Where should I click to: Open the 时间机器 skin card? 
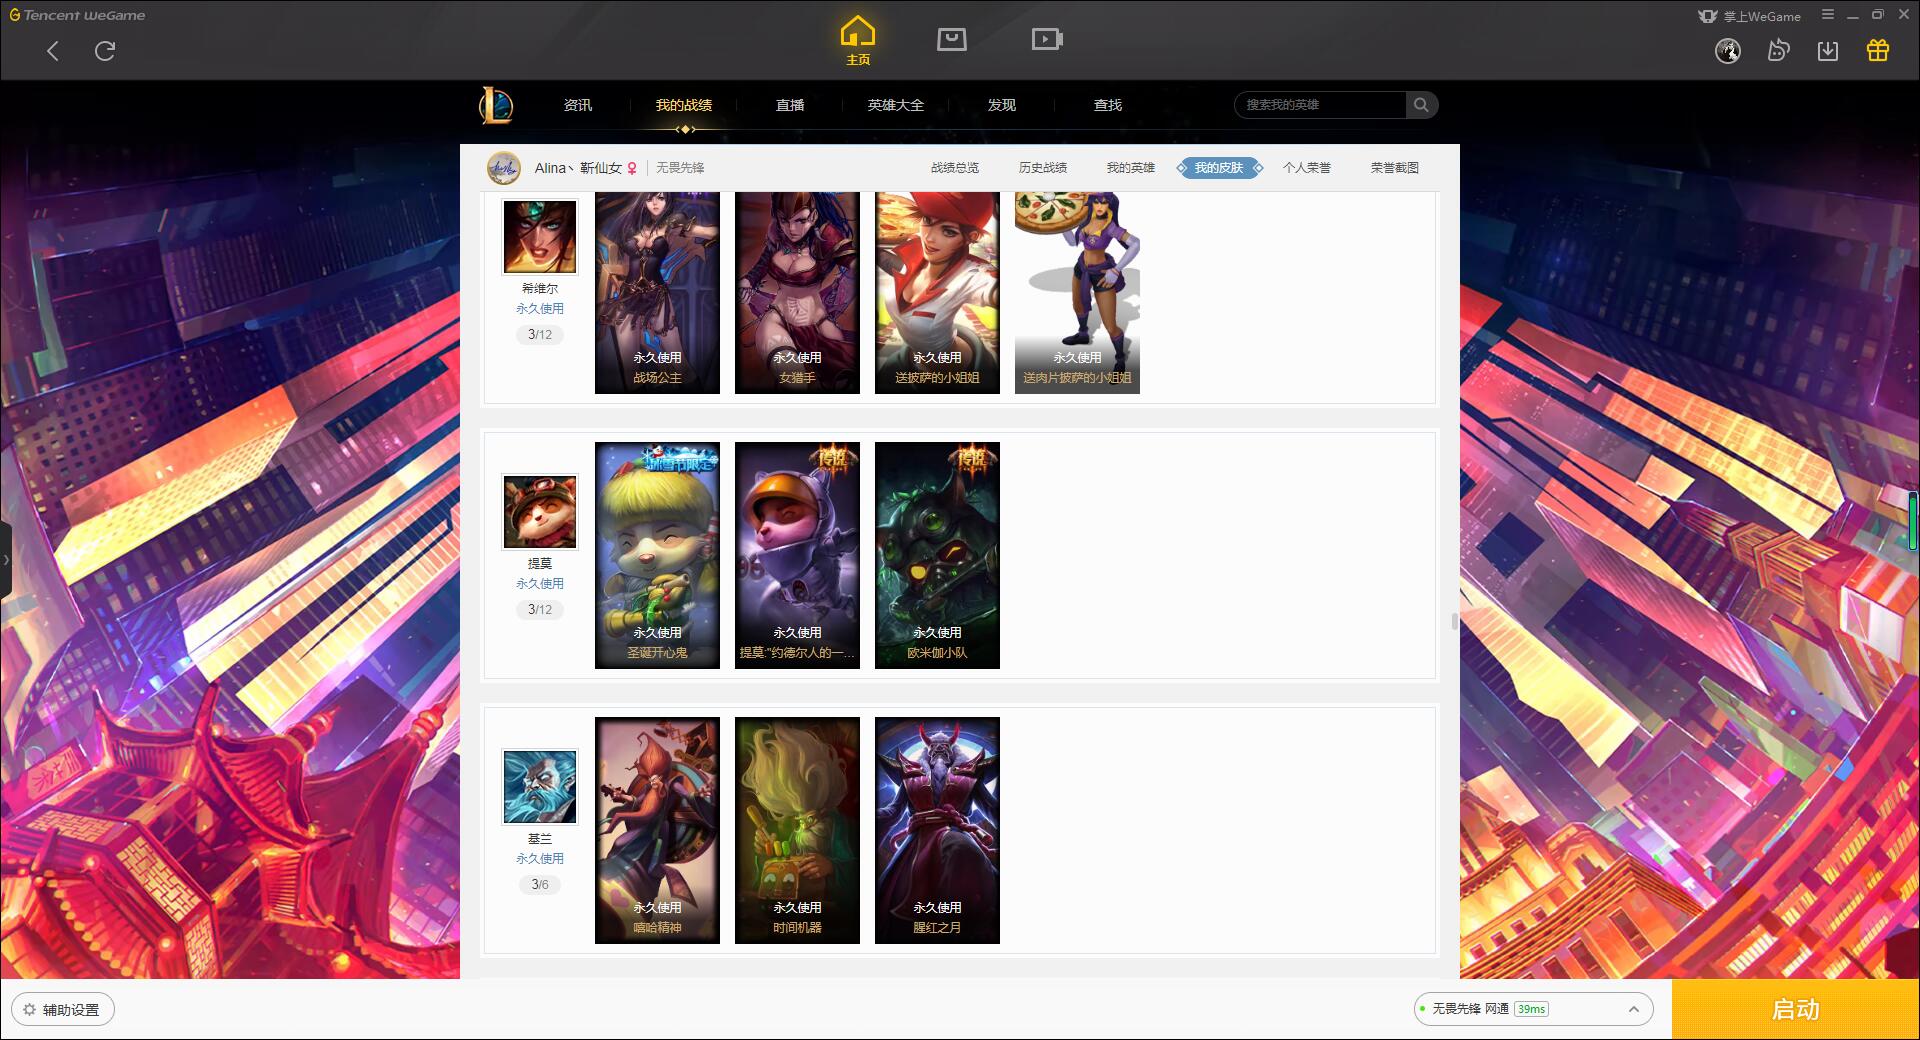coord(797,830)
